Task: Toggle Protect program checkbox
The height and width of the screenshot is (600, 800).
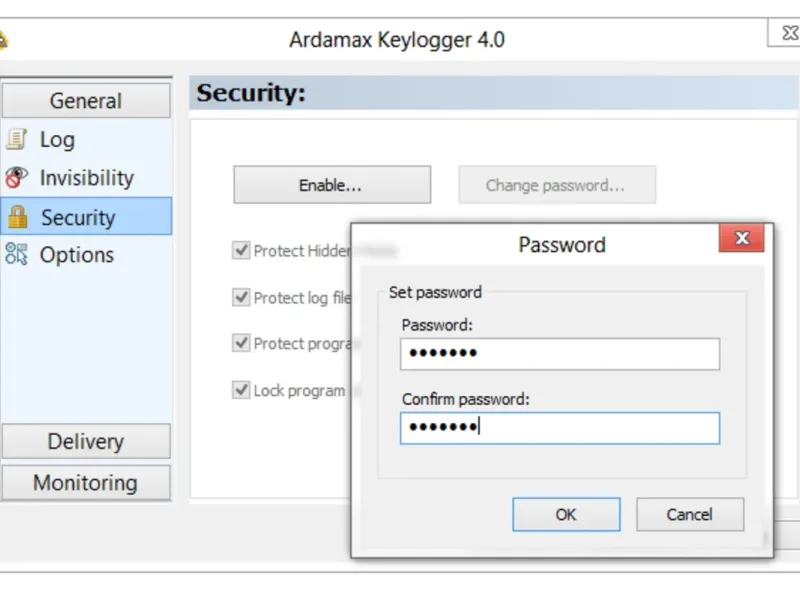Action: pos(241,343)
